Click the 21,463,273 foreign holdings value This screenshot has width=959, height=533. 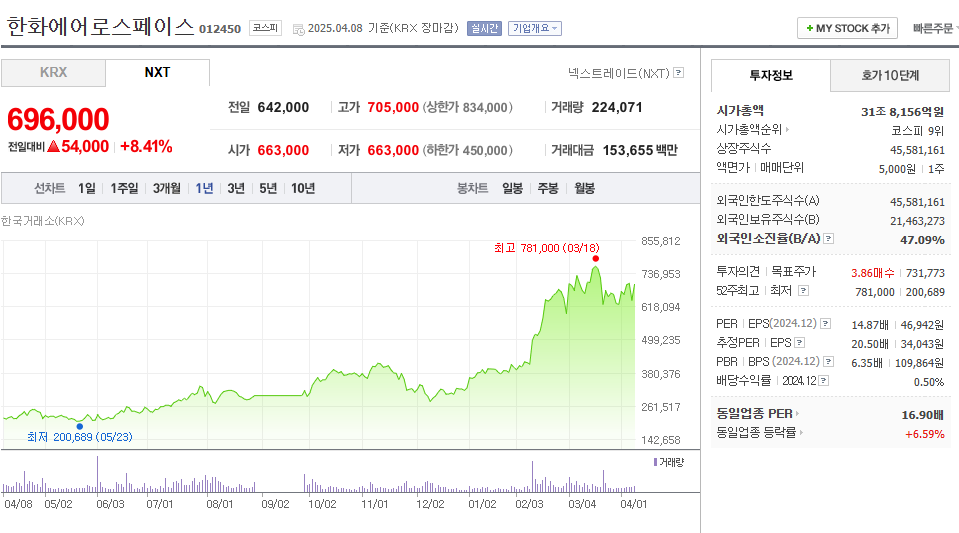(917, 221)
